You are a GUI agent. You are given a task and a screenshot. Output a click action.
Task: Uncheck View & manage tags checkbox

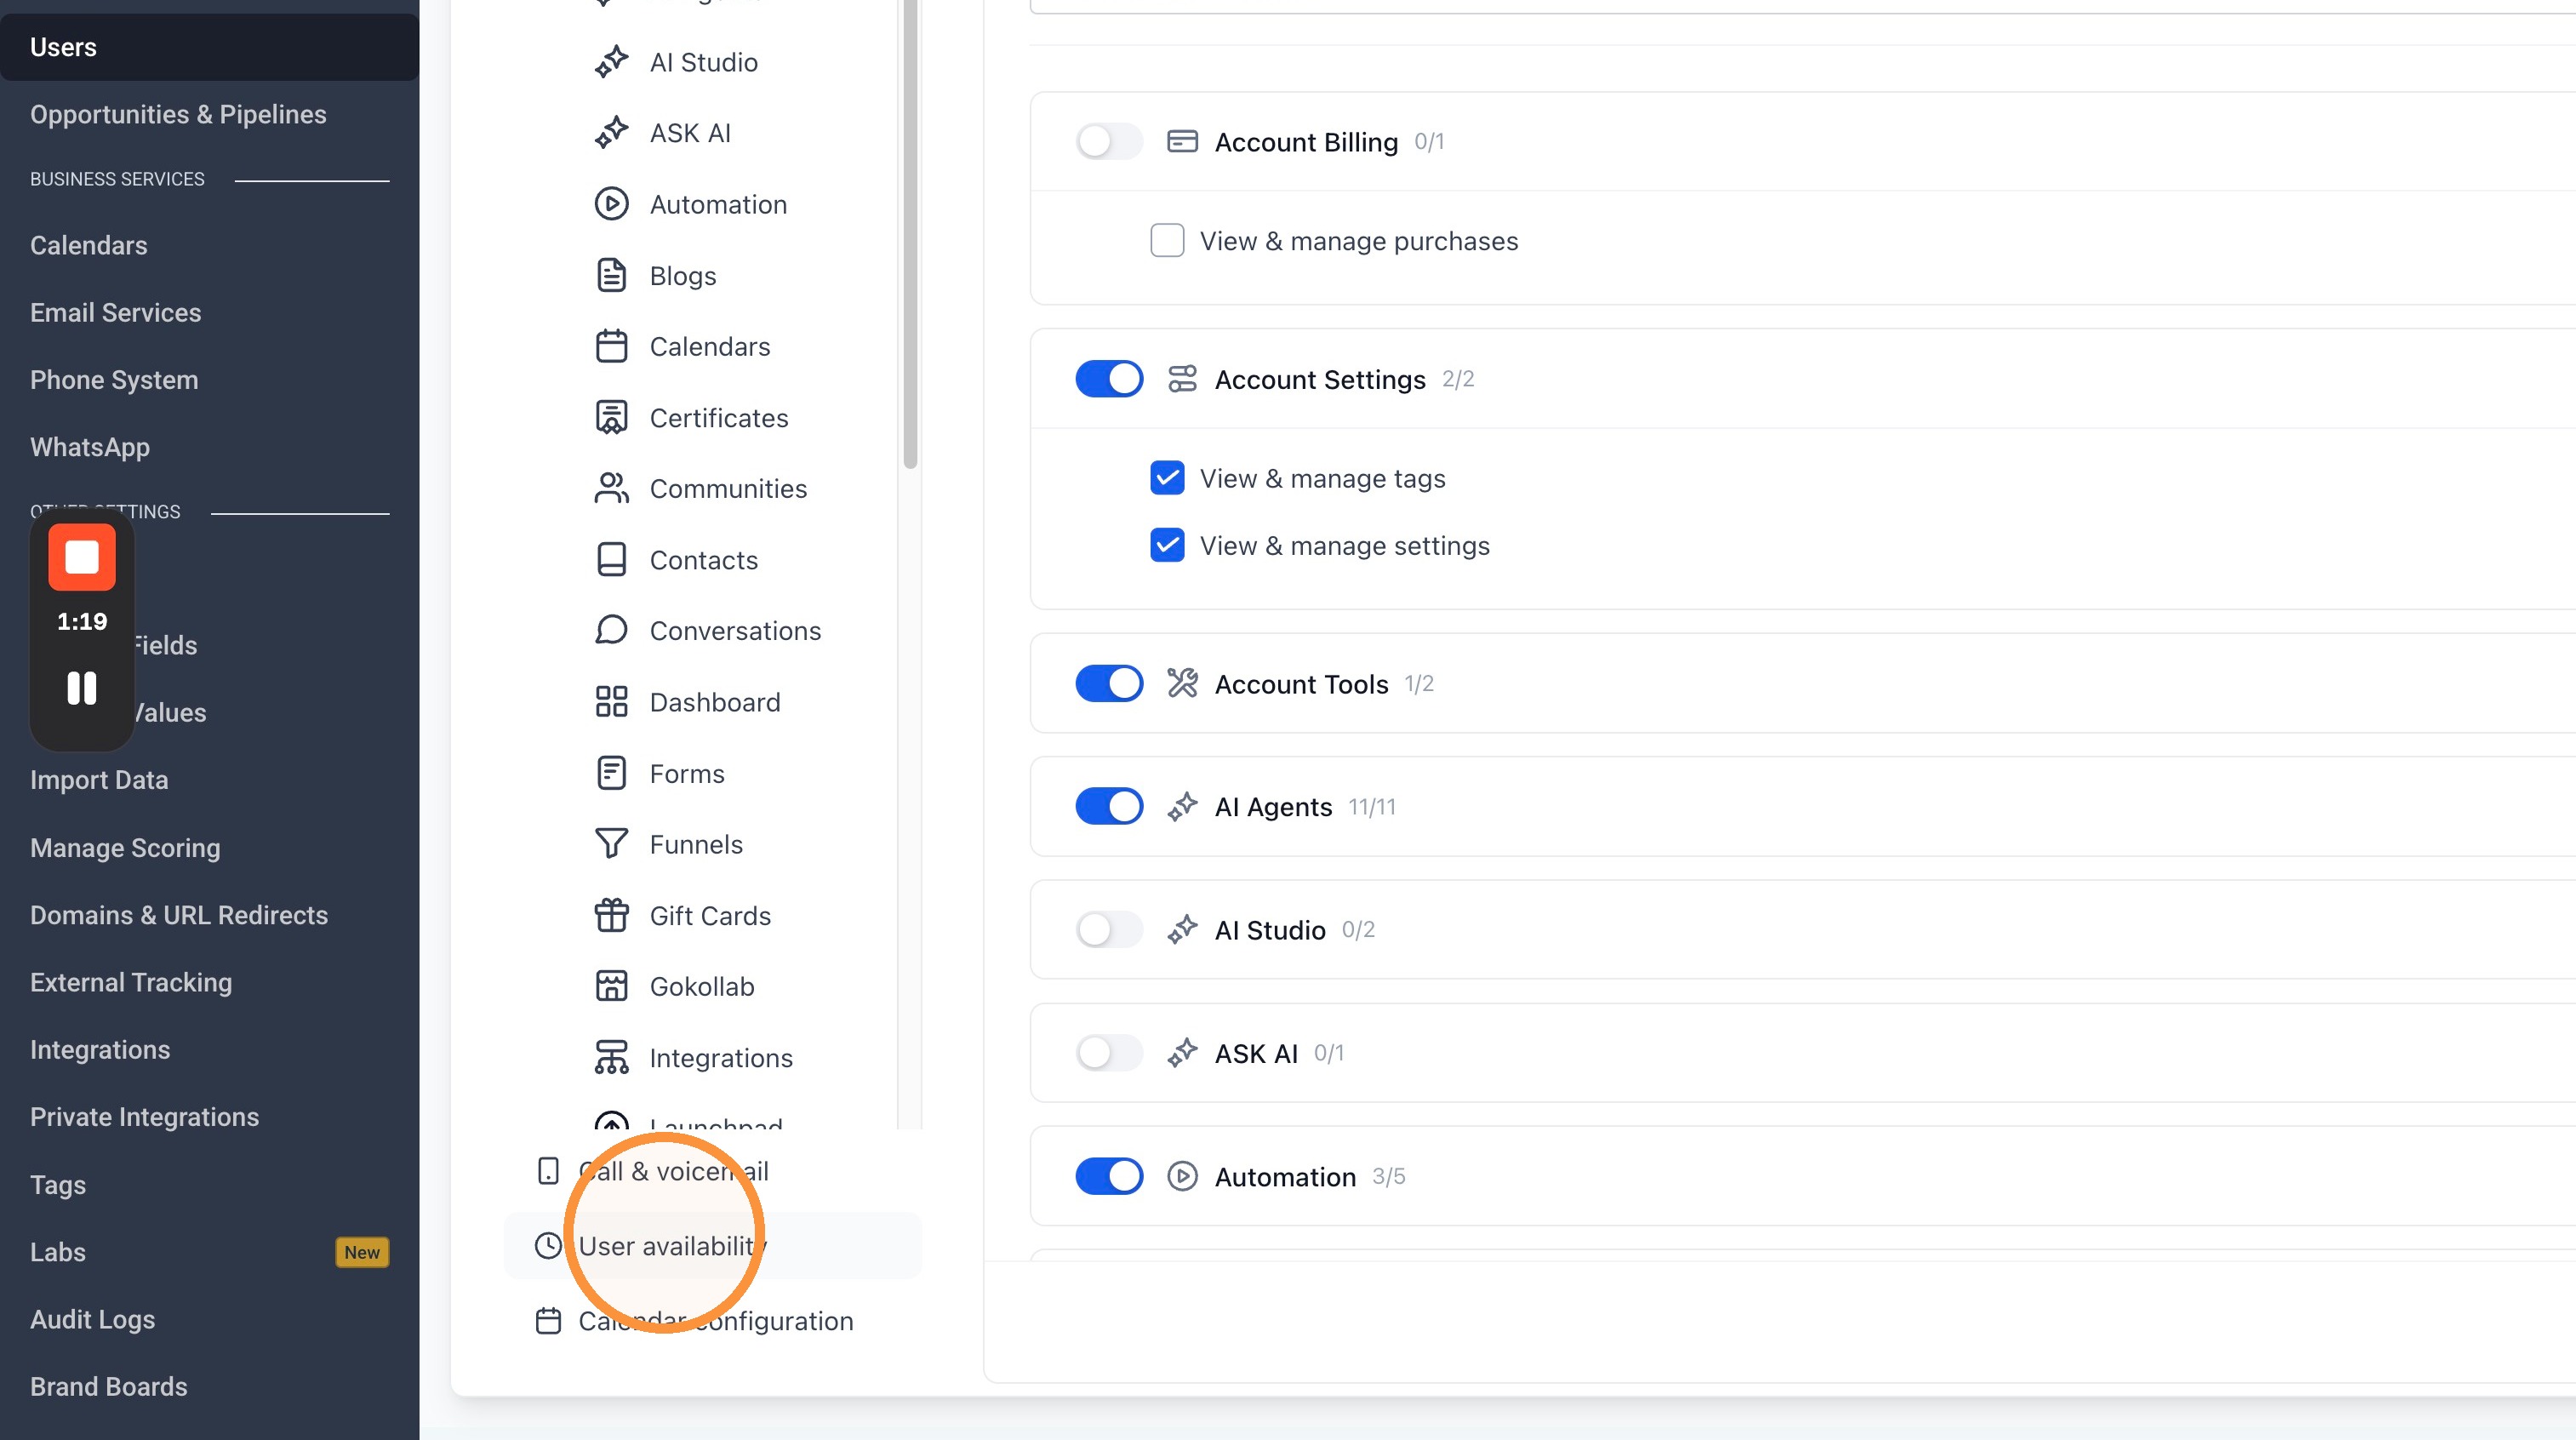1167,478
